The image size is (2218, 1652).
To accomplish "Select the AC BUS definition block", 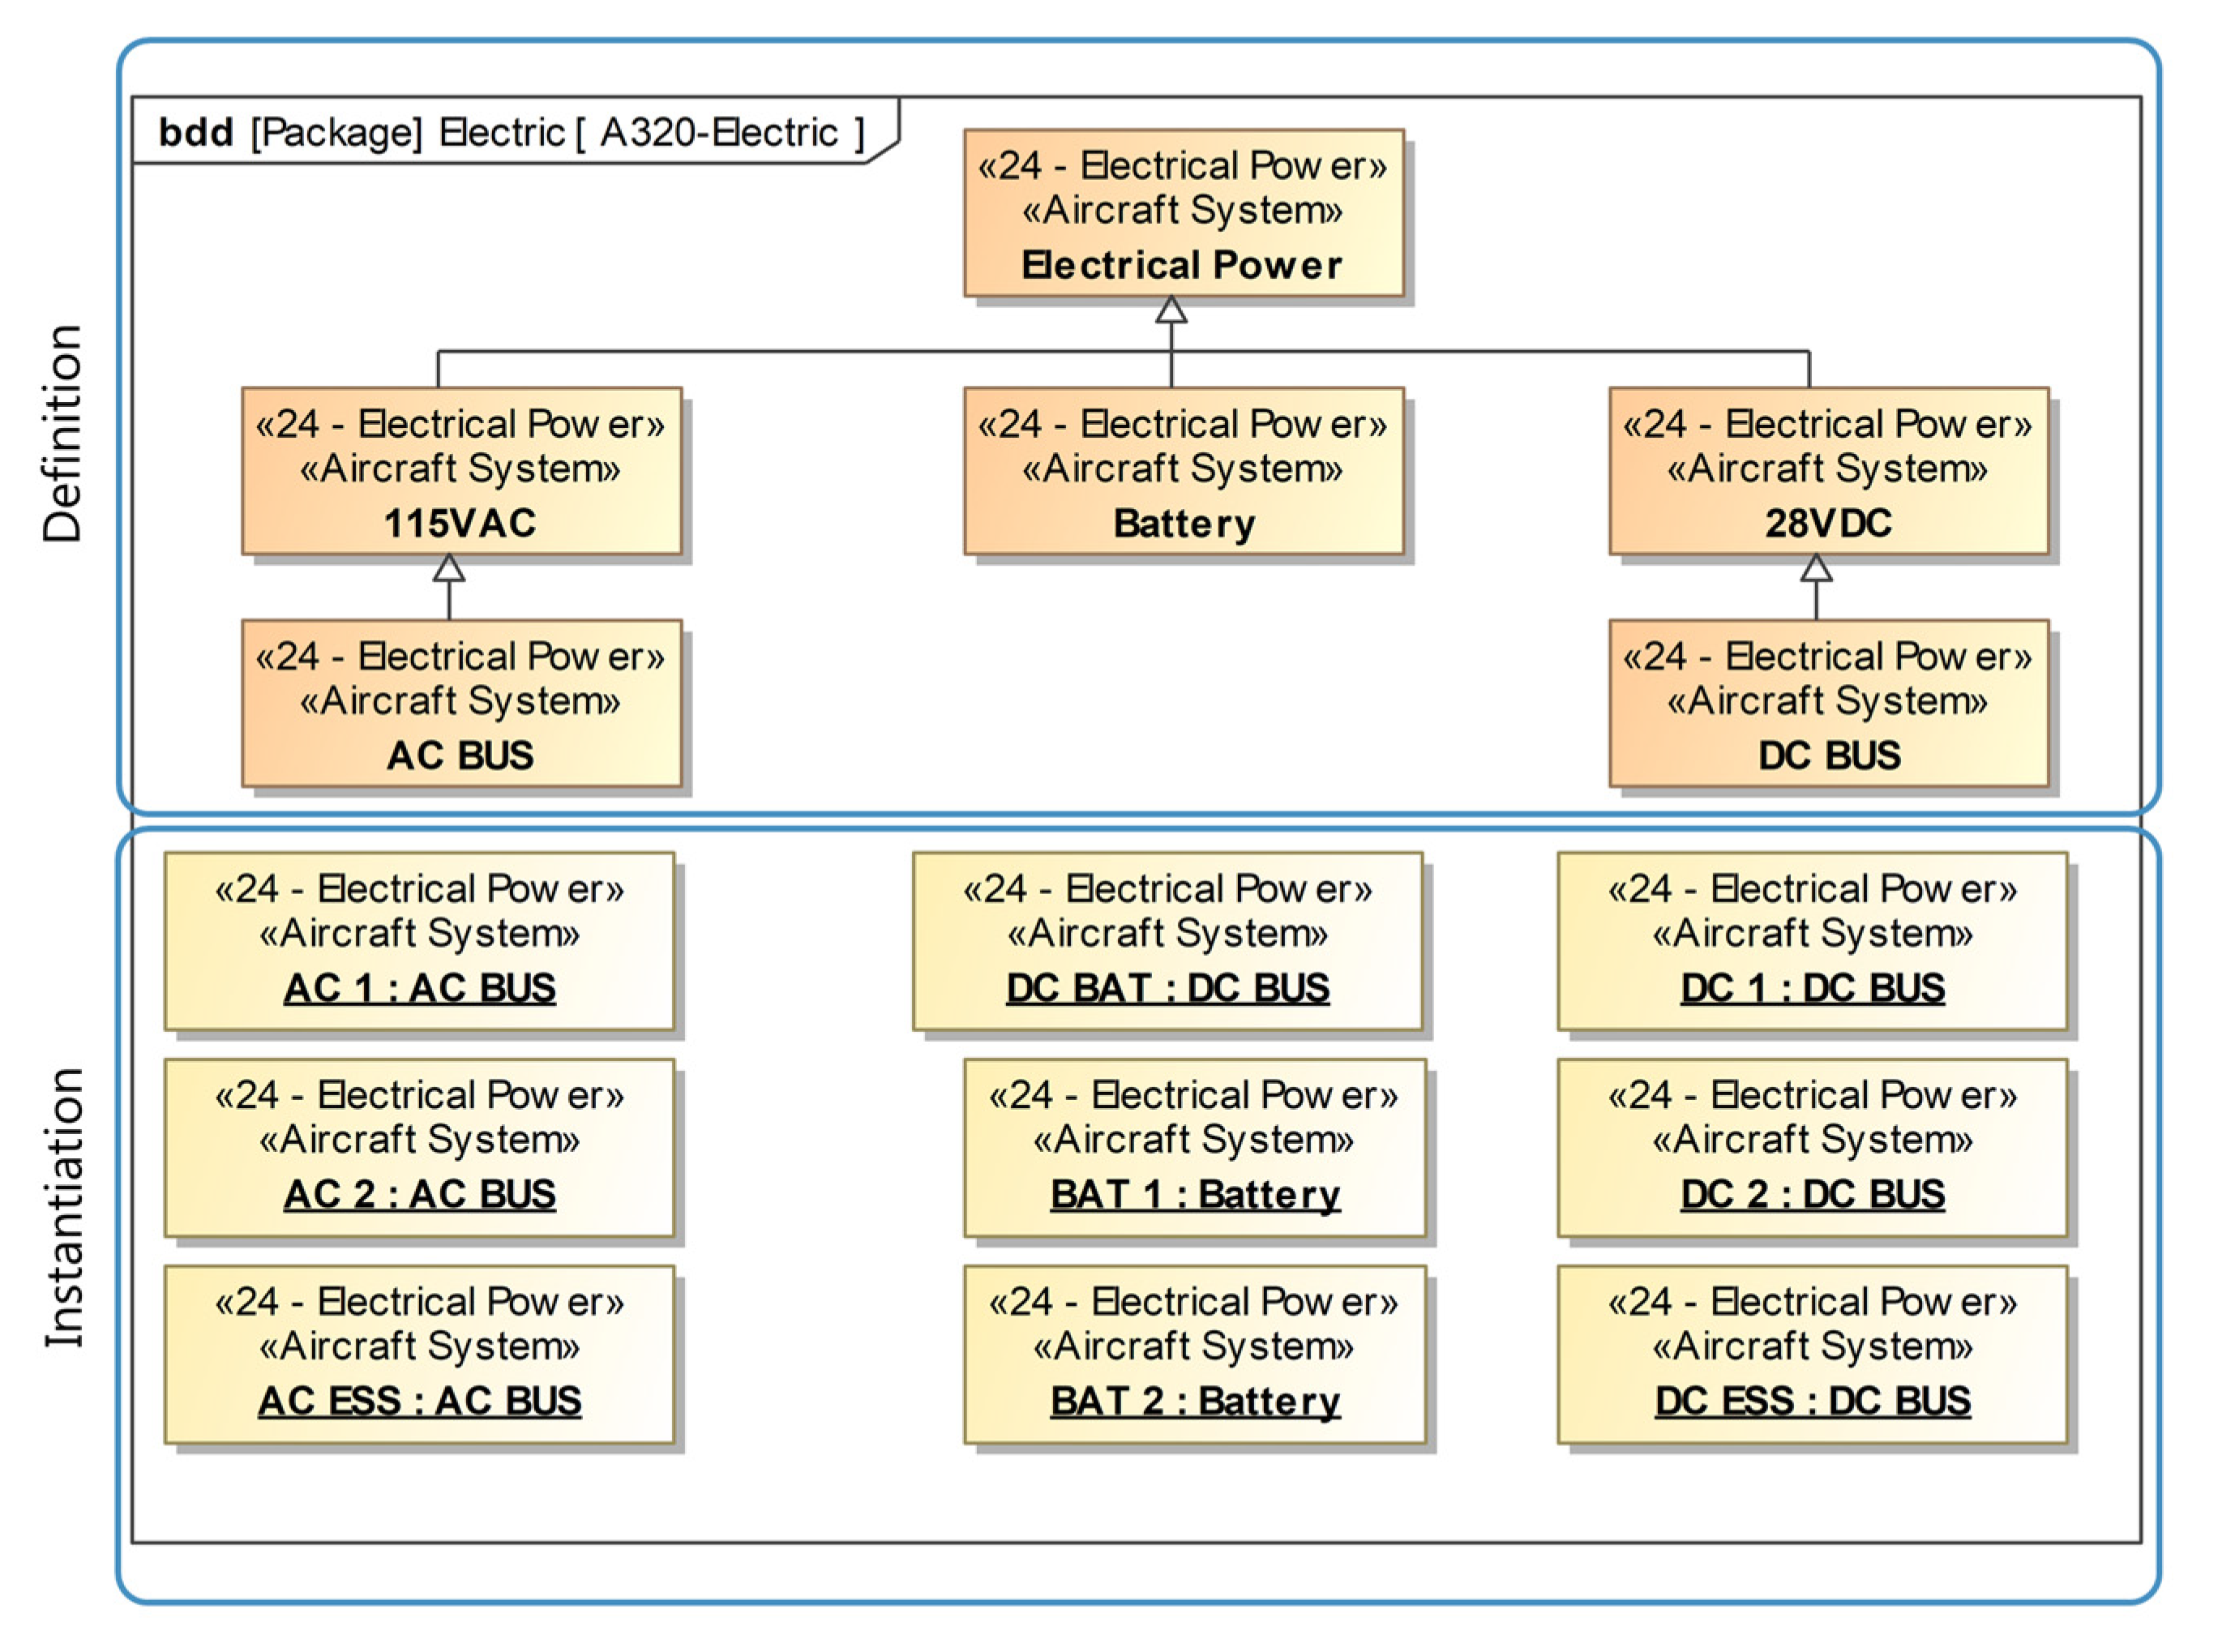I will point(461,703).
